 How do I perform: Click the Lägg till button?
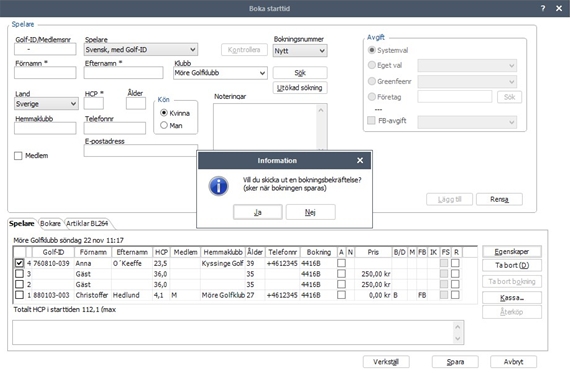[x=449, y=199]
